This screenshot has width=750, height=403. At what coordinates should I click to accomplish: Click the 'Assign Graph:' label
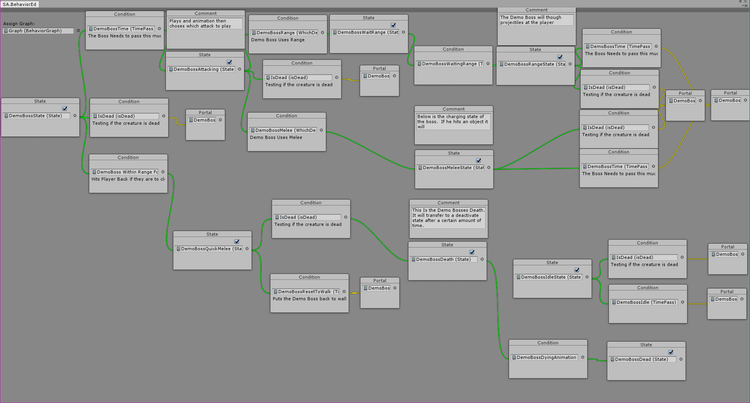click(19, 23)
